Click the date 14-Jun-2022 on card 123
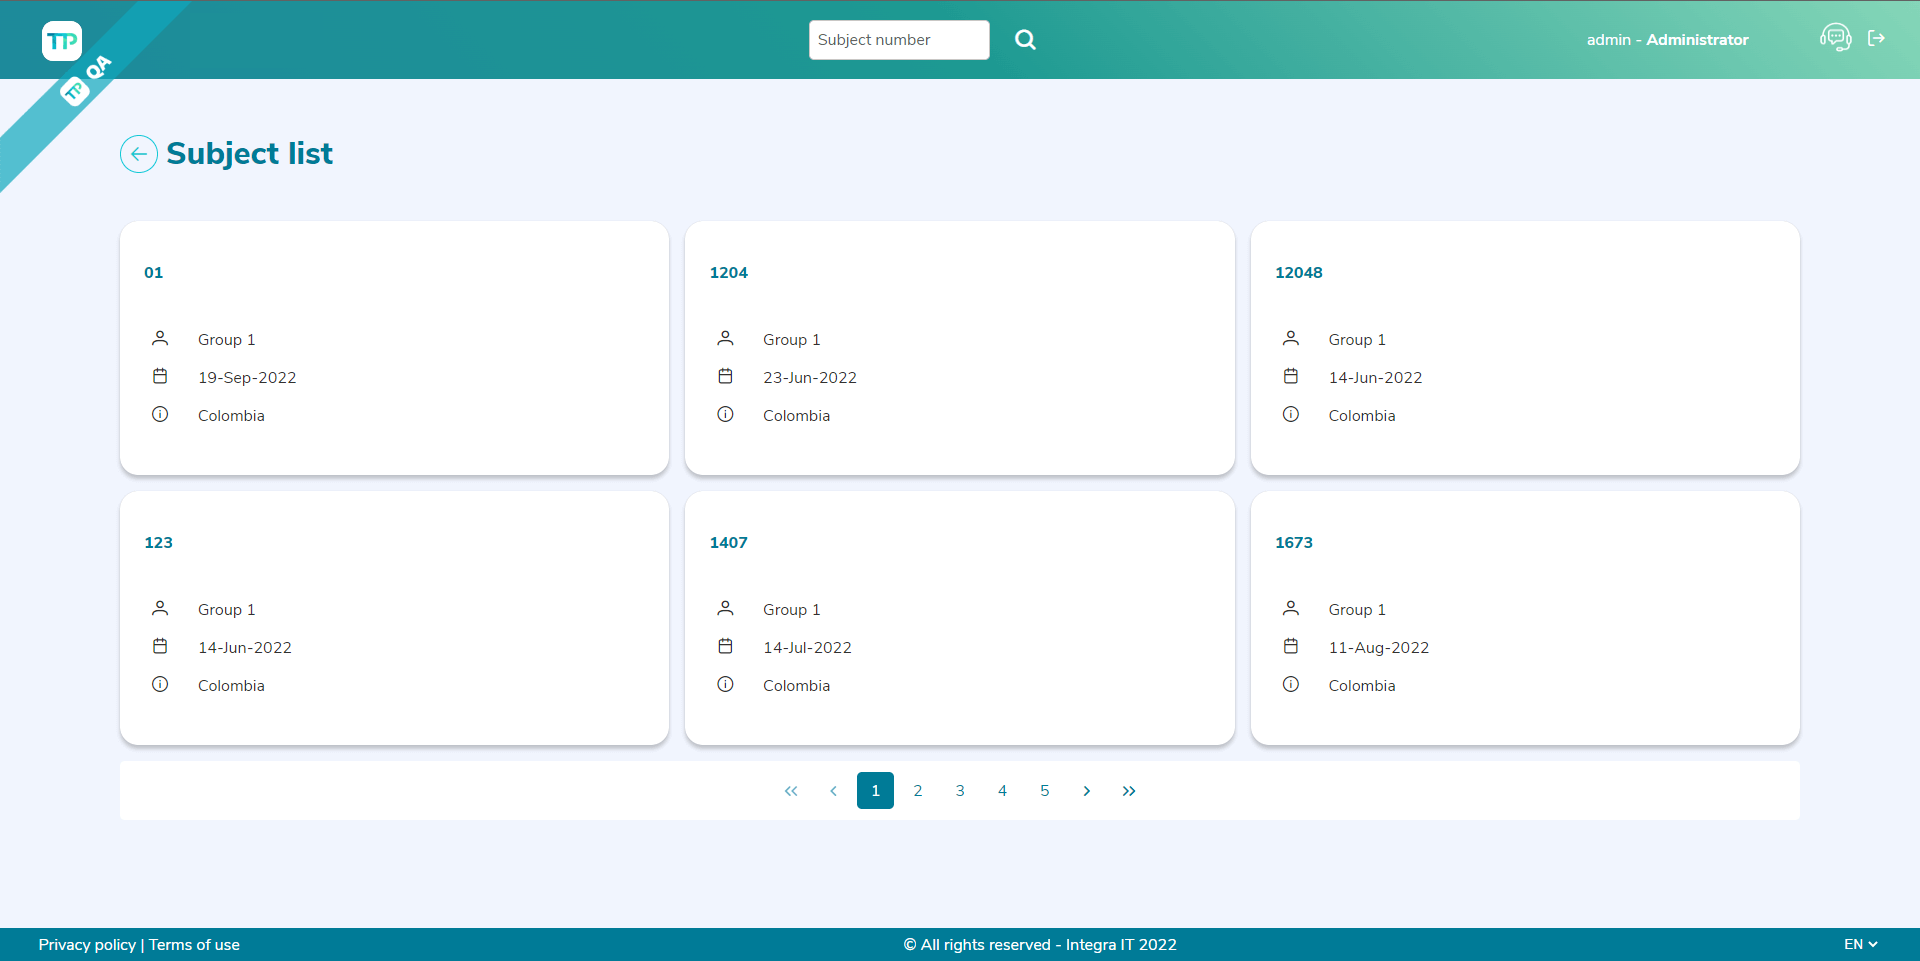1920x961 pixels. coord(245,648)
